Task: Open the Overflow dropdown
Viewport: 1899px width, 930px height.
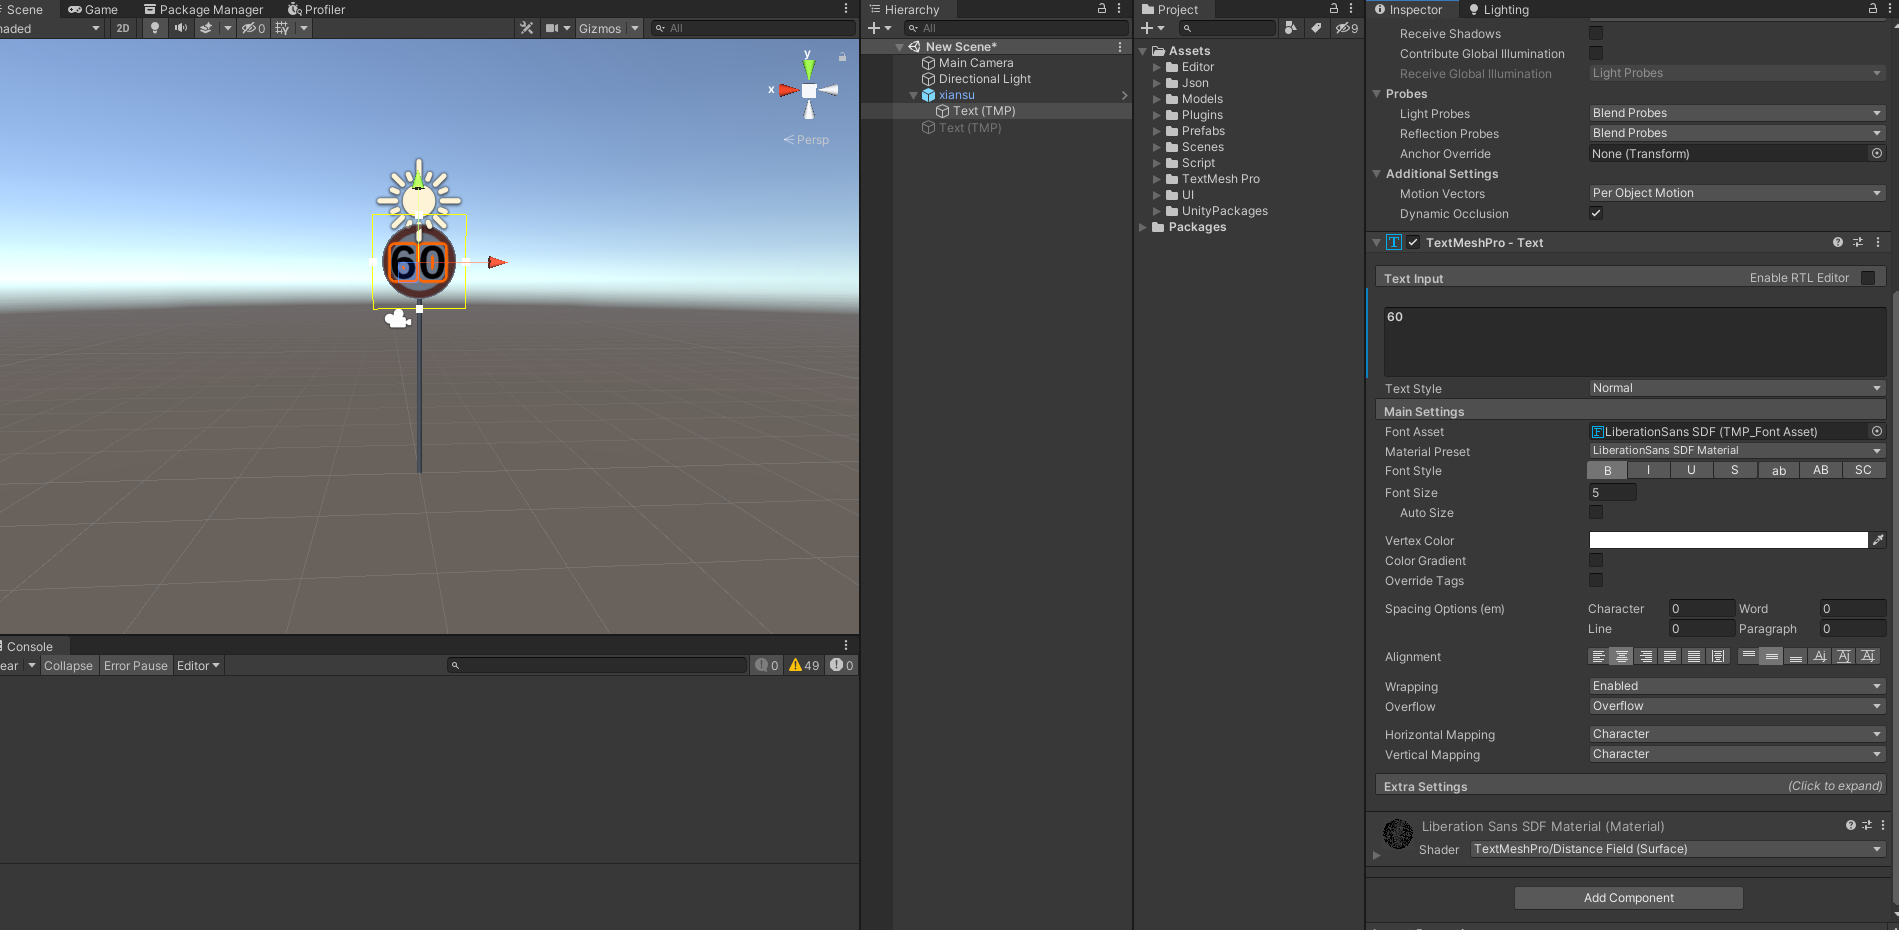Action: pos(1736,706)
